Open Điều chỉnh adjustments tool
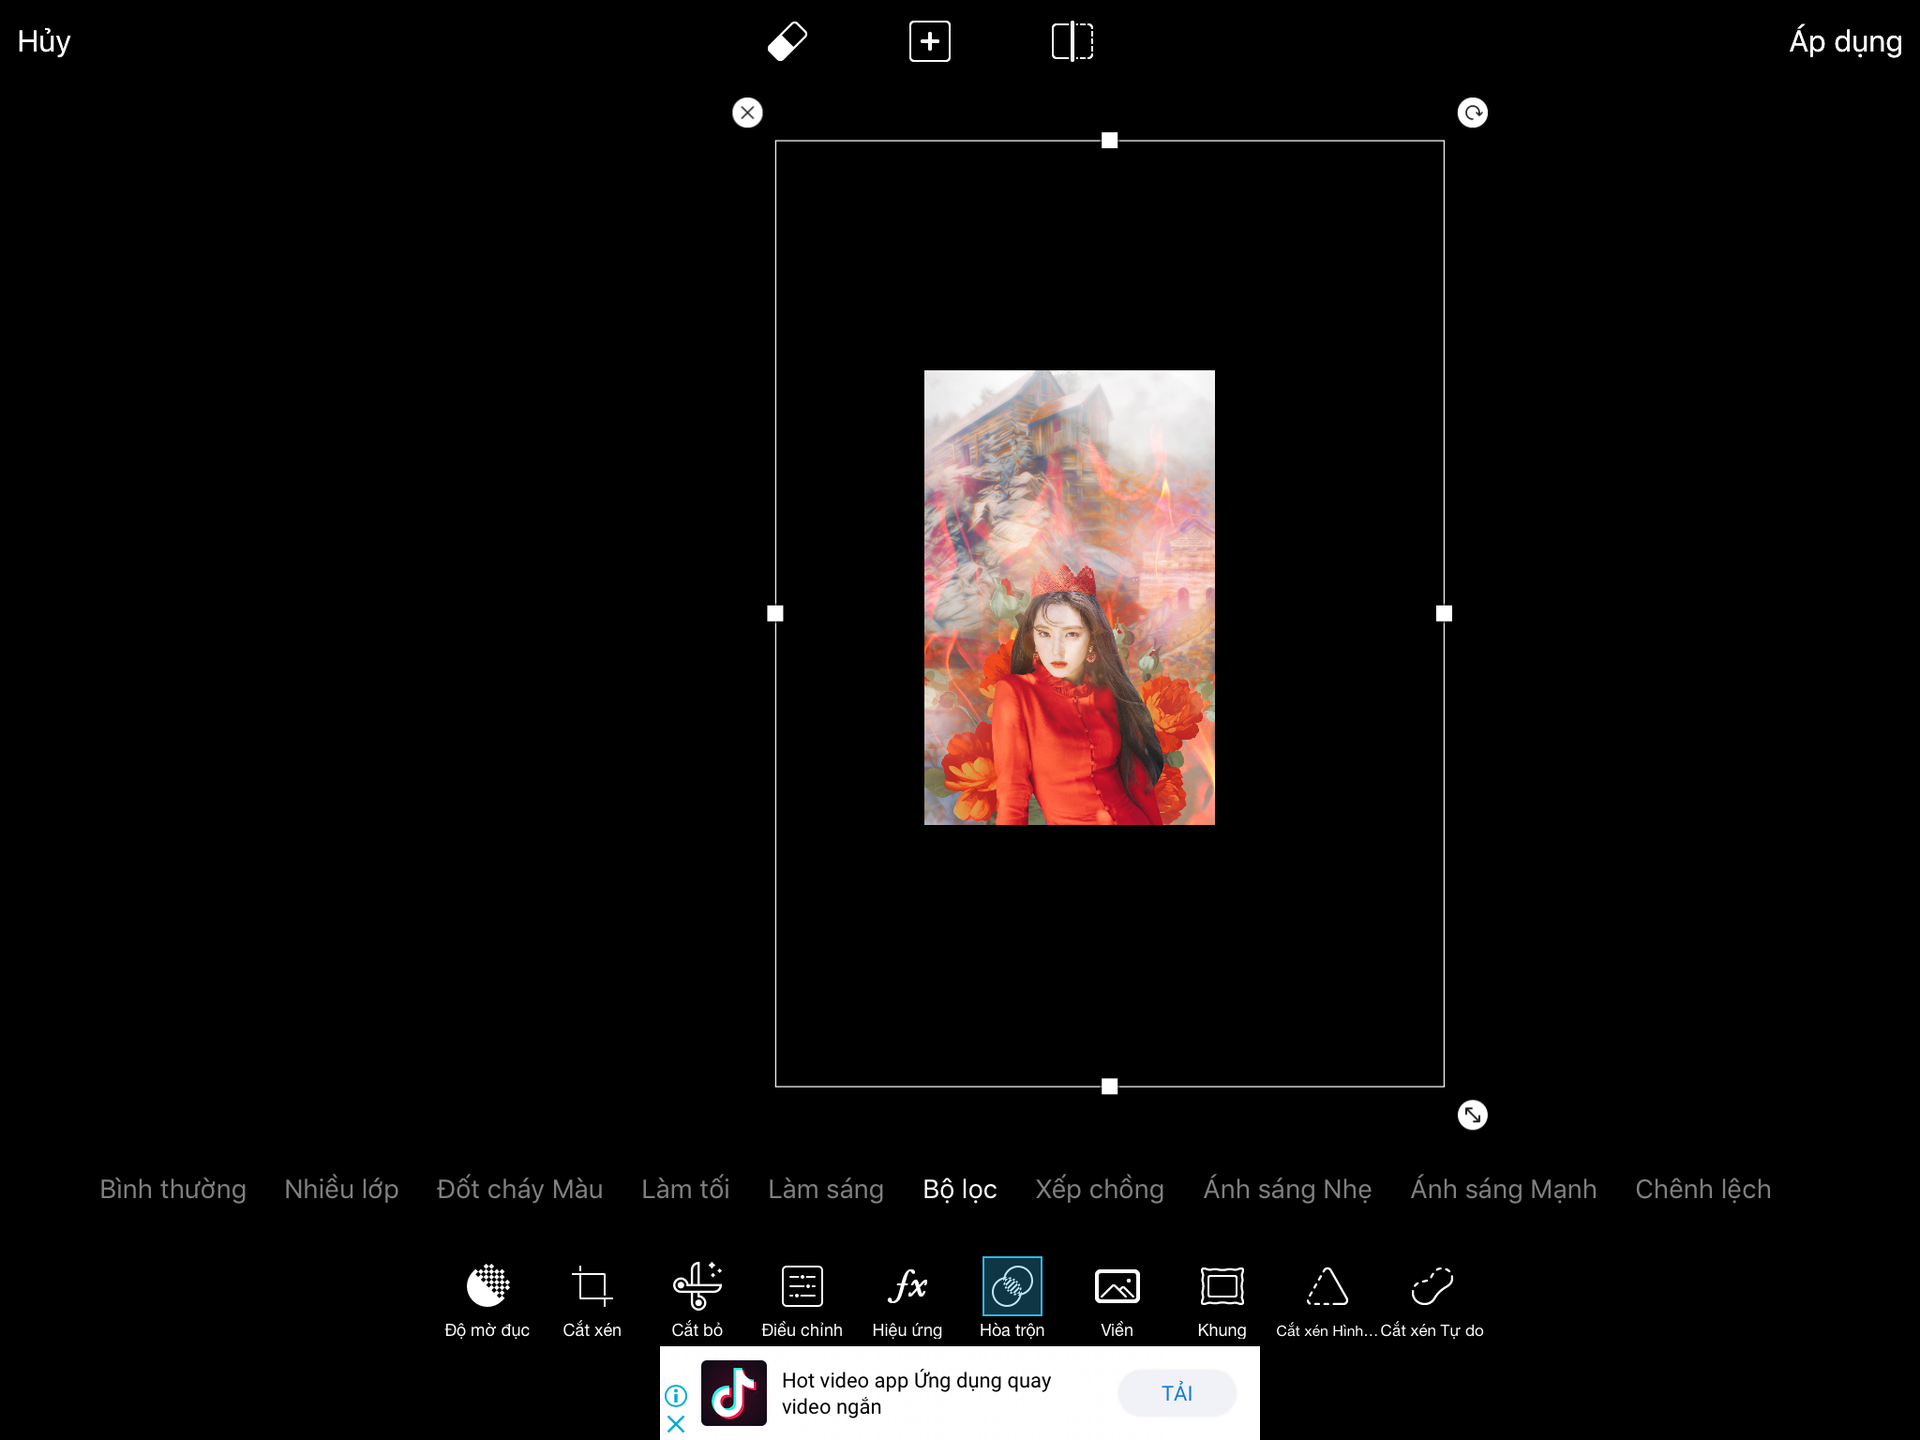This screenshot has height=1440, width=1920. click(x=802, y=1299)
